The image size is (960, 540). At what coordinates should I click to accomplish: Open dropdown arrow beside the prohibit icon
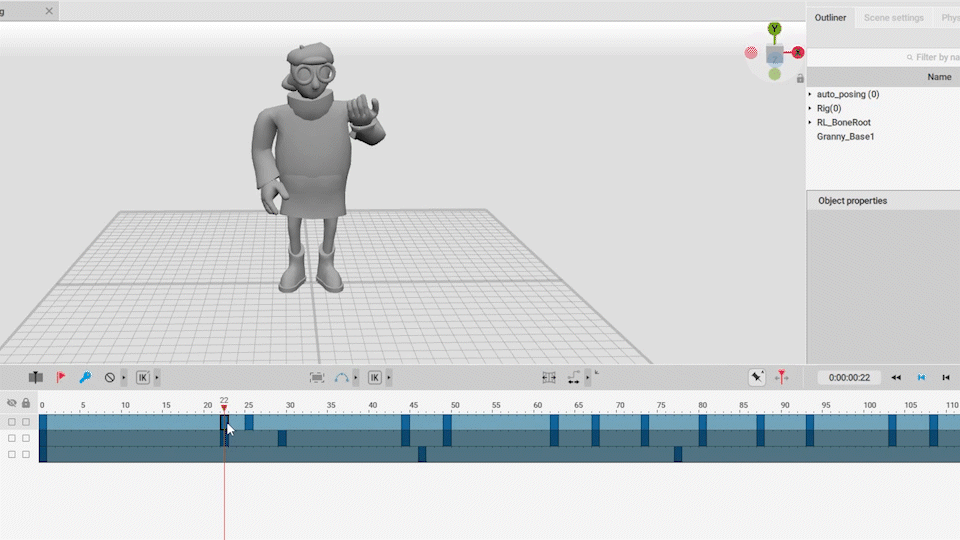click(123, 378)
